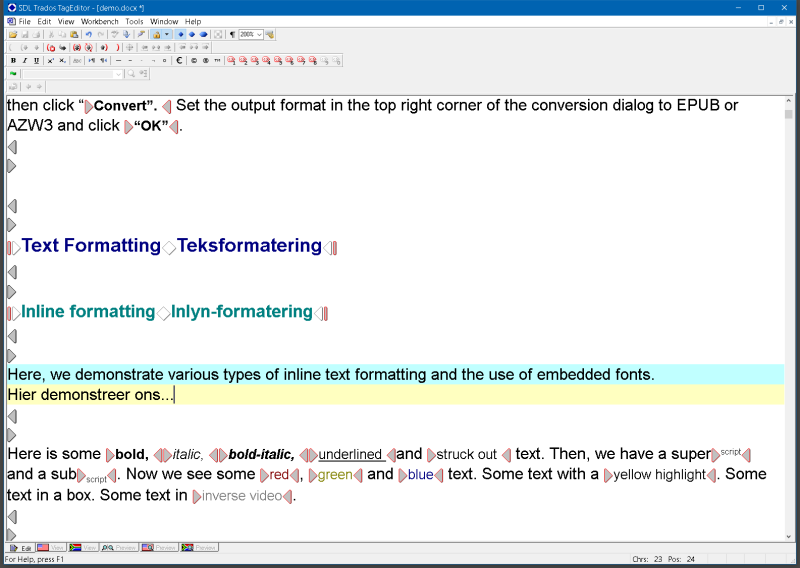Click the red placeable icon numbered 3
Image resolution: width=800 pixels, height=568 pixels.
255,61
